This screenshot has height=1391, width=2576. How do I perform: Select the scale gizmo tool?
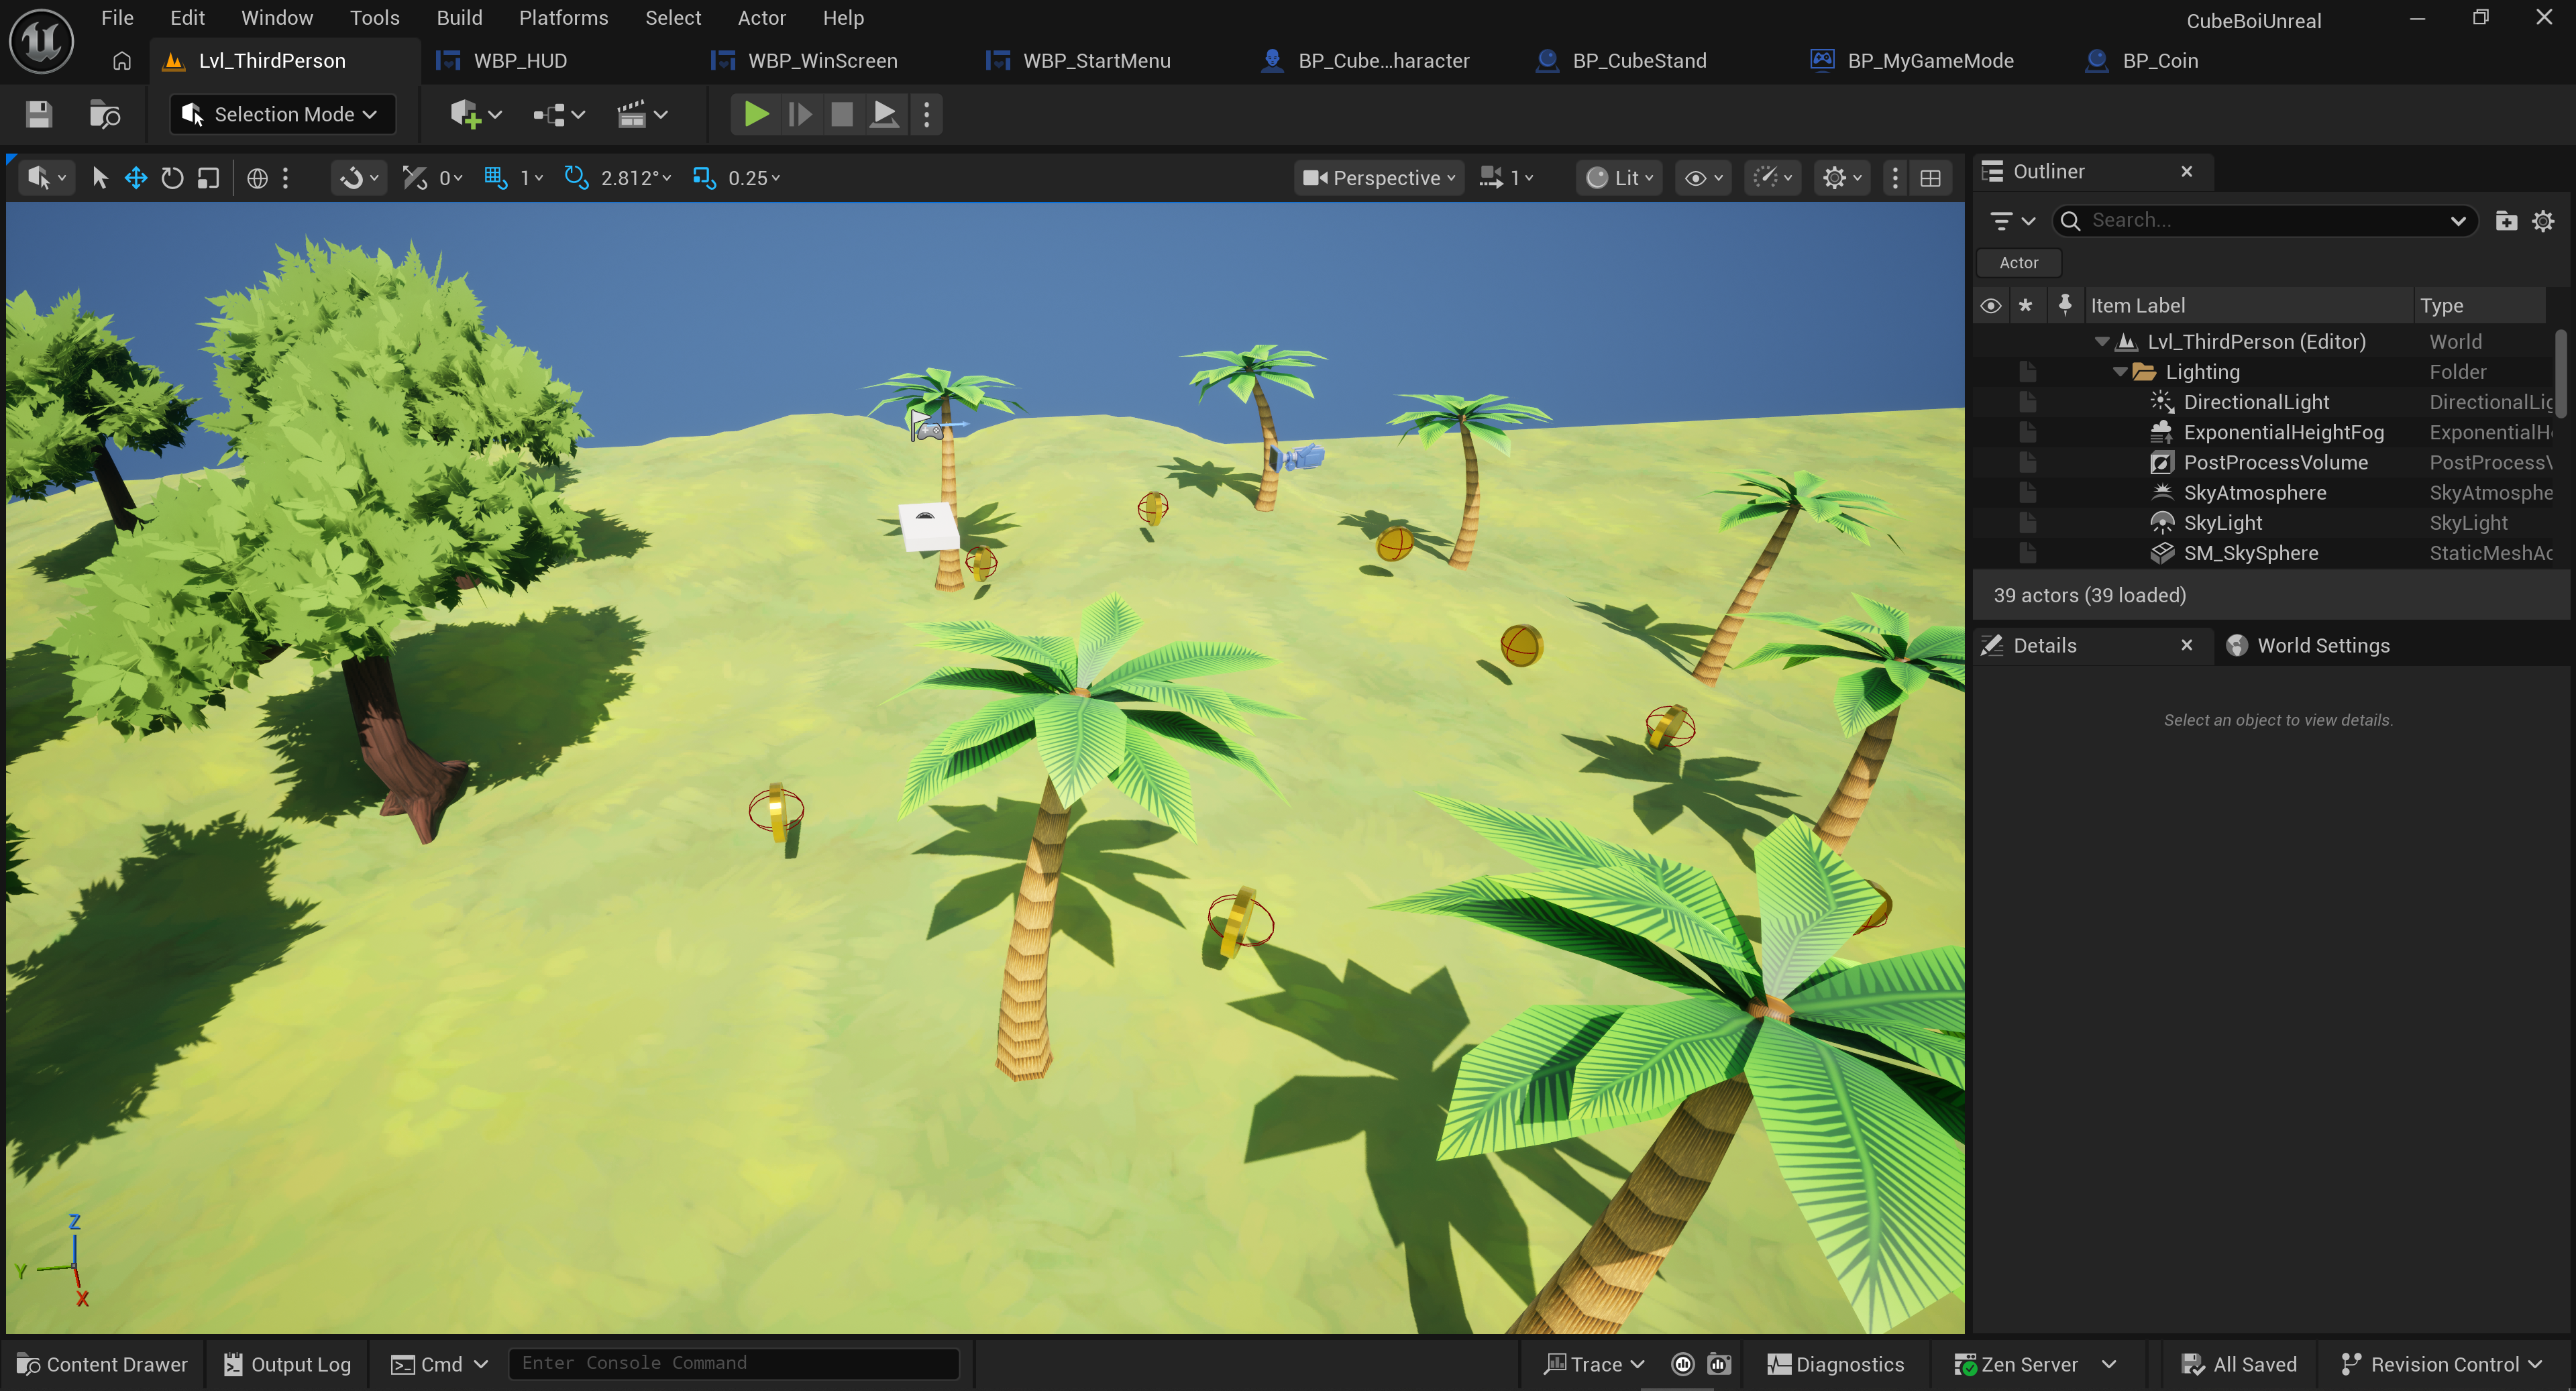[208, 178]
